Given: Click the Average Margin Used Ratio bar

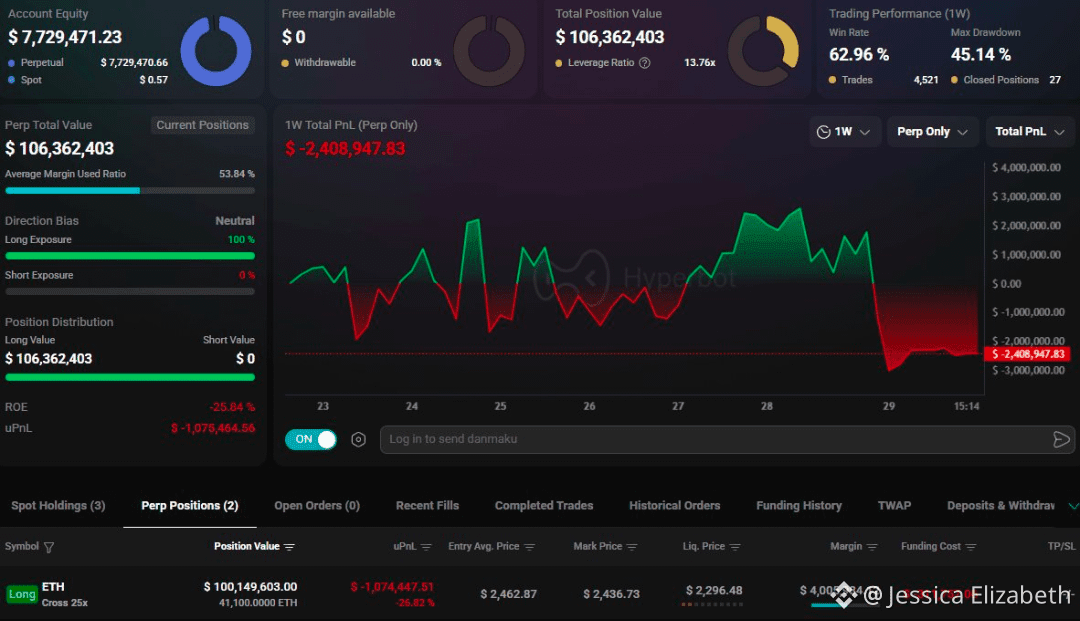Looking at the screenshot, I should [129, 191].
